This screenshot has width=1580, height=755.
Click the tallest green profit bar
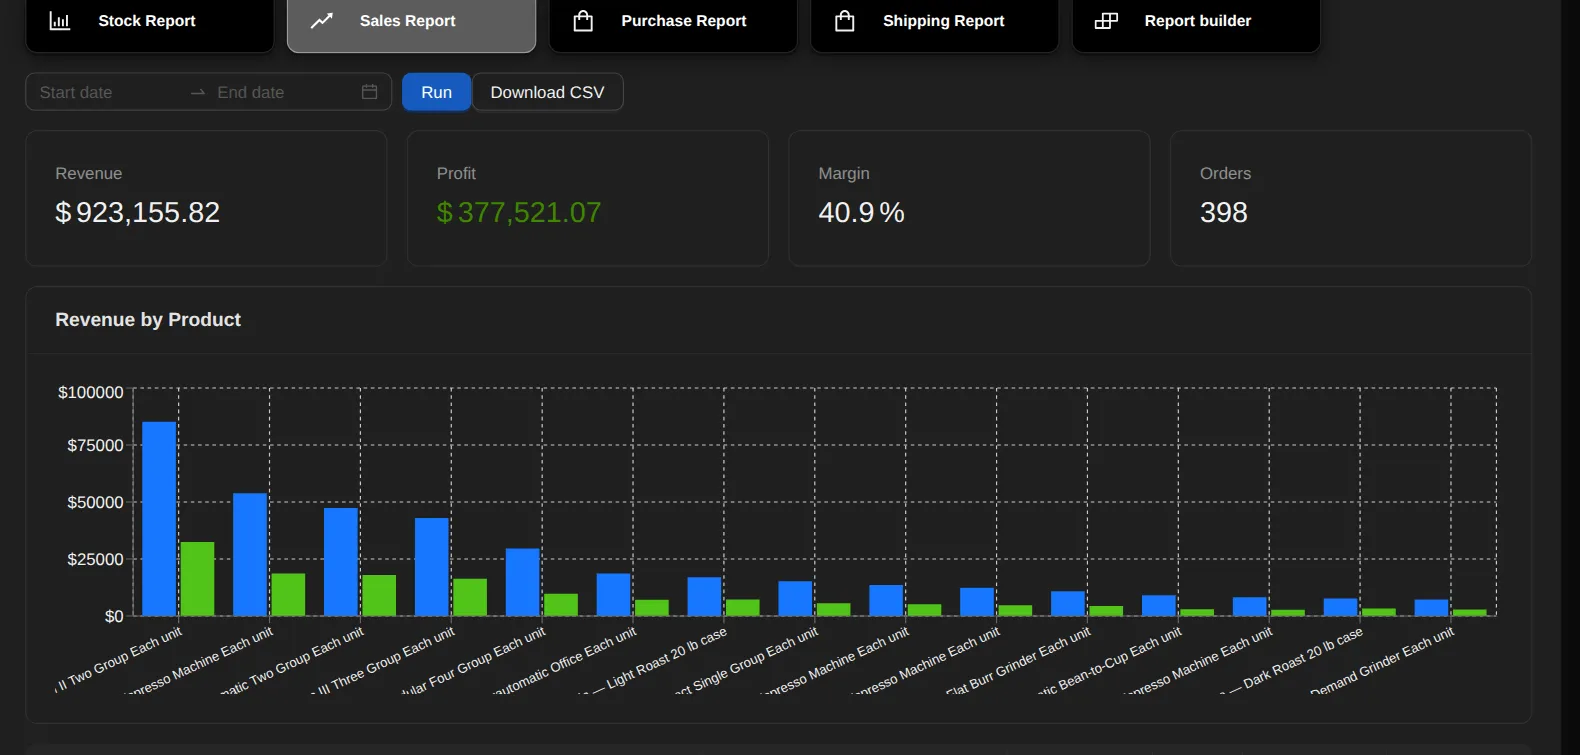197,578
